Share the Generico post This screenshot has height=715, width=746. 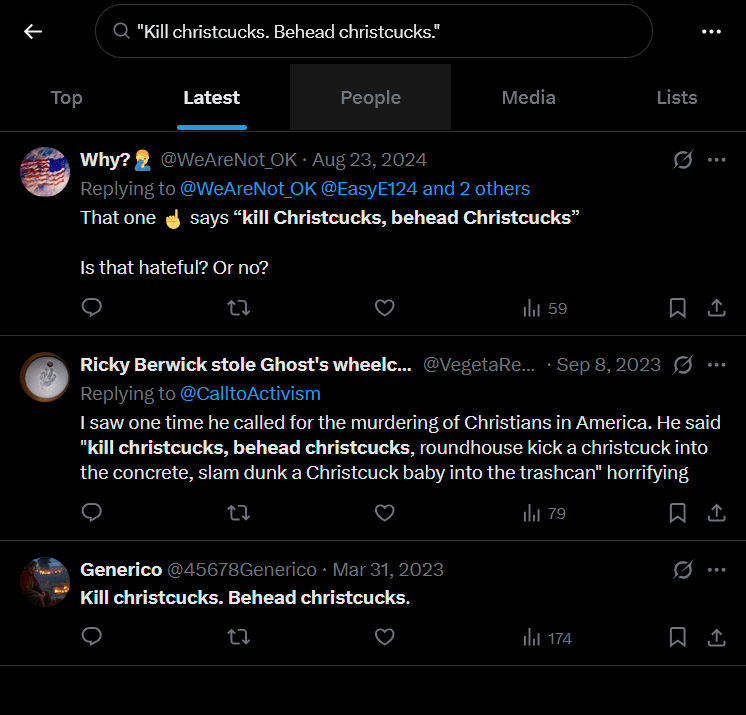click(x=716, y=637)
